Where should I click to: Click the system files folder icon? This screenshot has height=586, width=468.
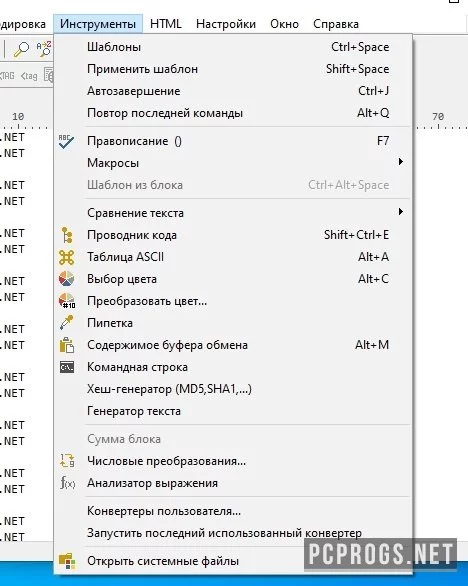67,561
